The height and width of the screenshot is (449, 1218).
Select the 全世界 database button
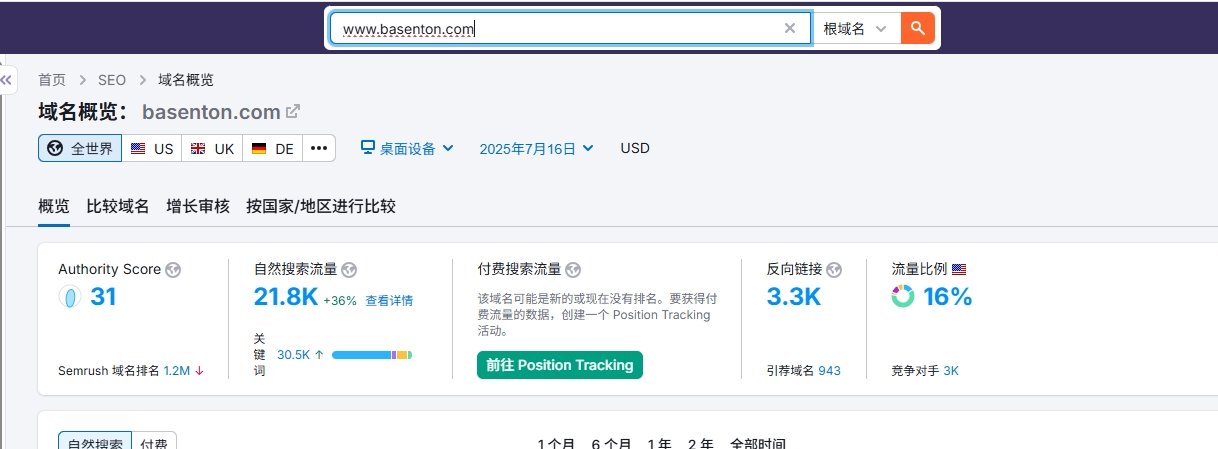point(80,148)
